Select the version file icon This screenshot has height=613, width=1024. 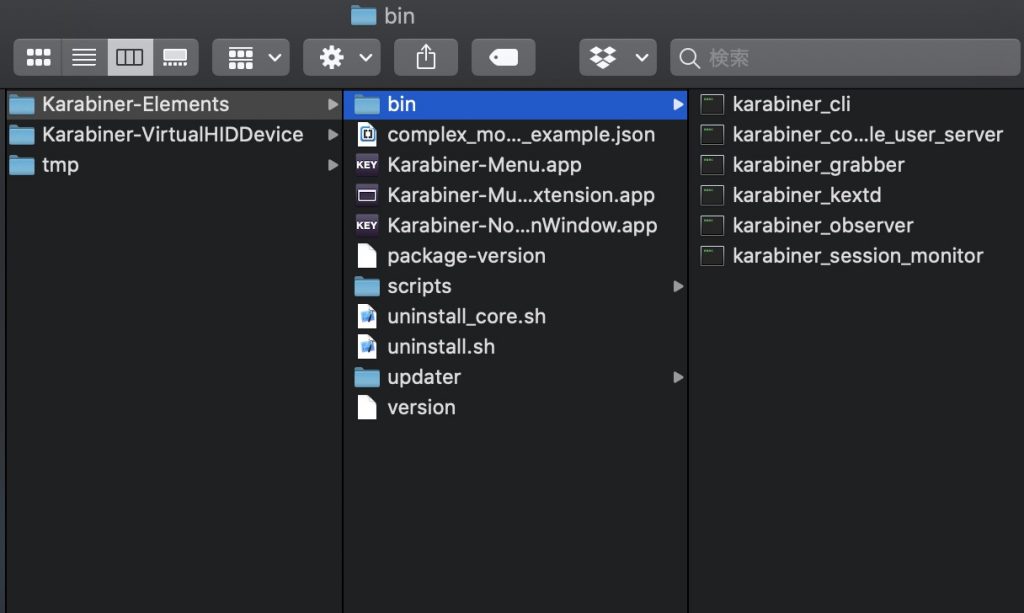[367, 407]
